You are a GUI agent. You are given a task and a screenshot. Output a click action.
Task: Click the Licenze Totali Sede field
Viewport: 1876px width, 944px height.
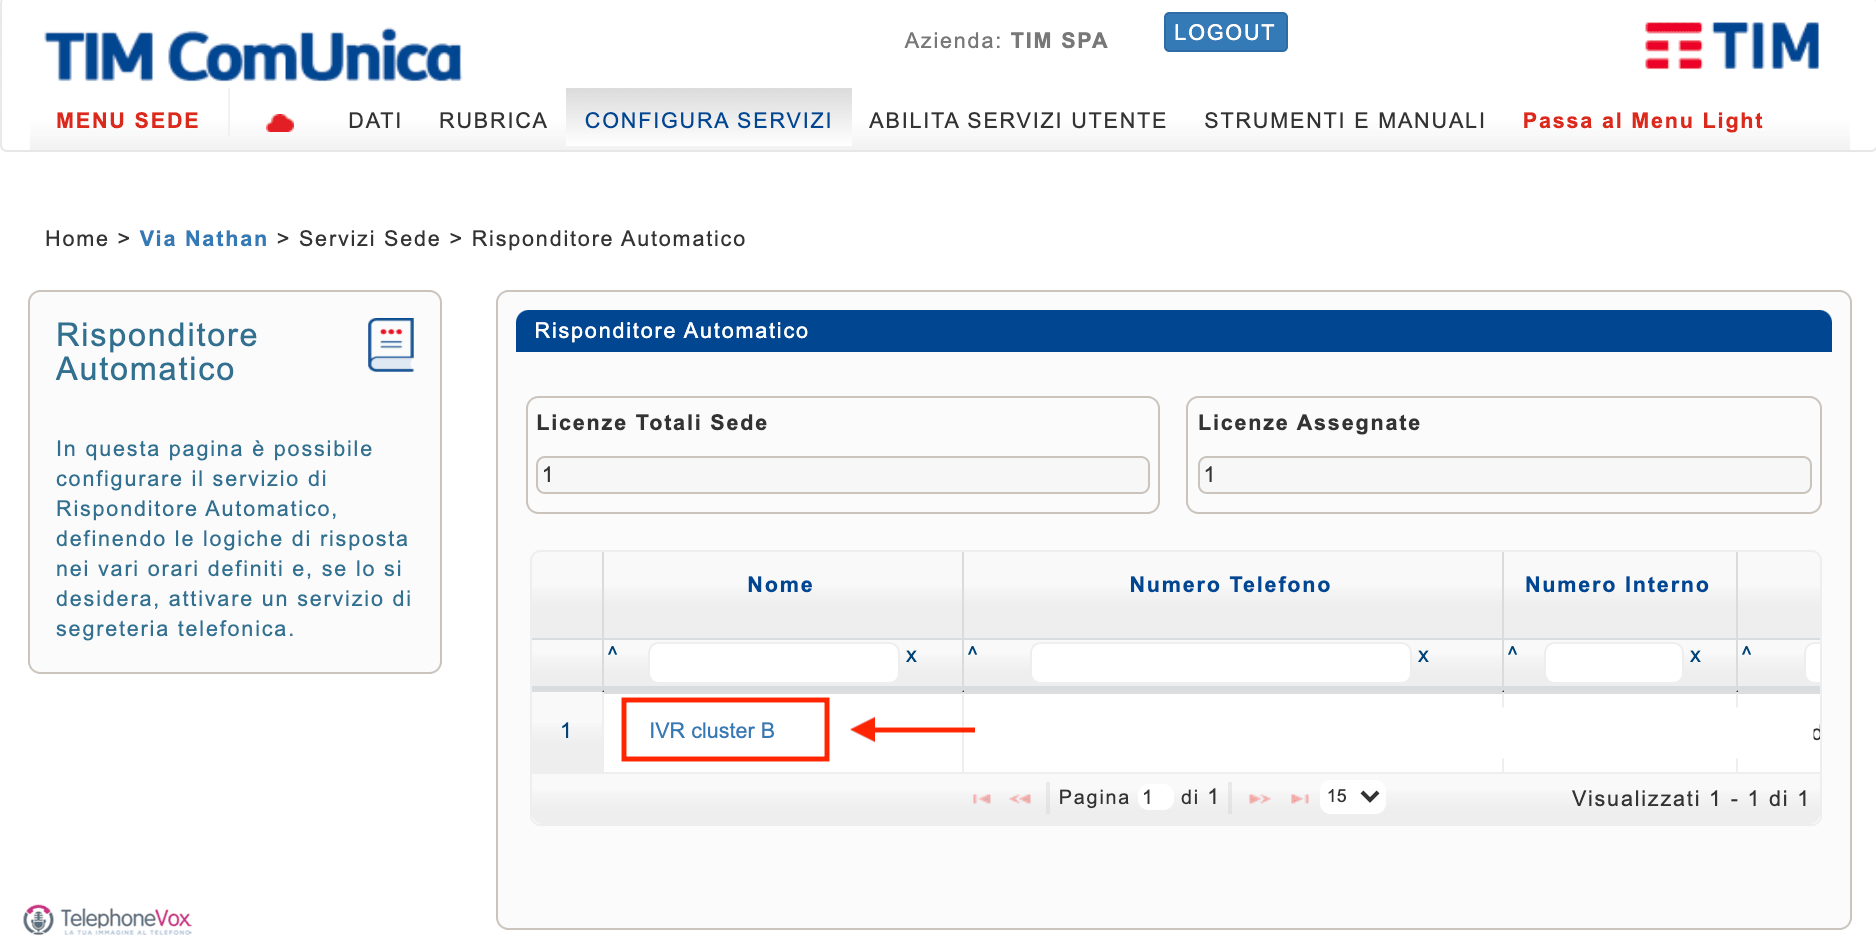coord(843,475)
